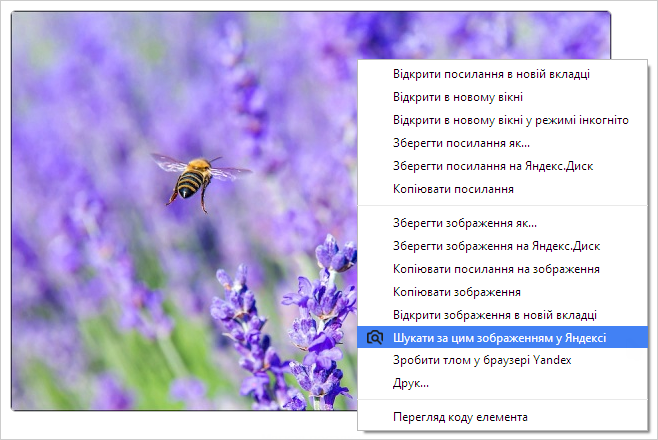Screen dimensions: 658x440
Task: Click 'Зберегти посилання як…'
Action: tap(502, 143)
